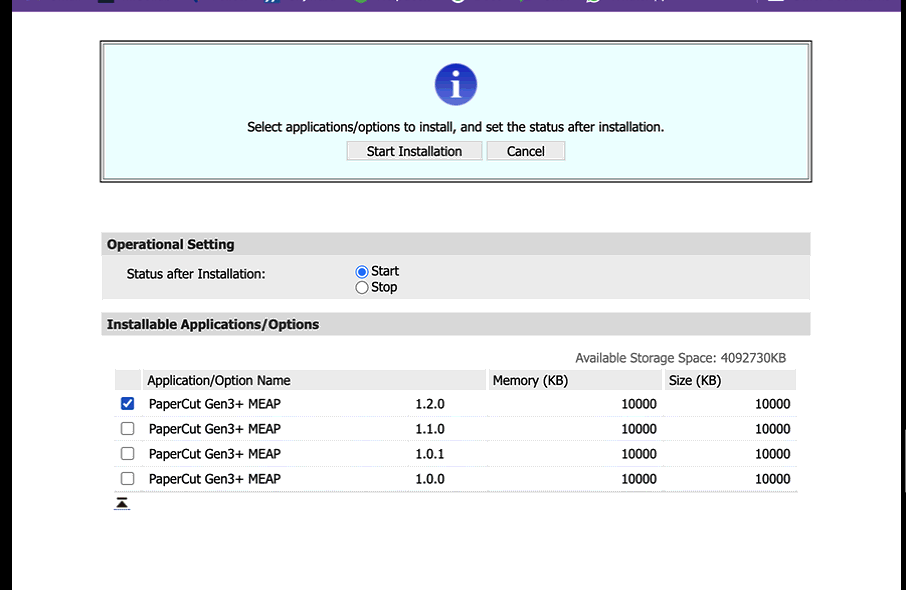Click the blue information icon
Screen dimensions: 906x590
coord(455,84)
